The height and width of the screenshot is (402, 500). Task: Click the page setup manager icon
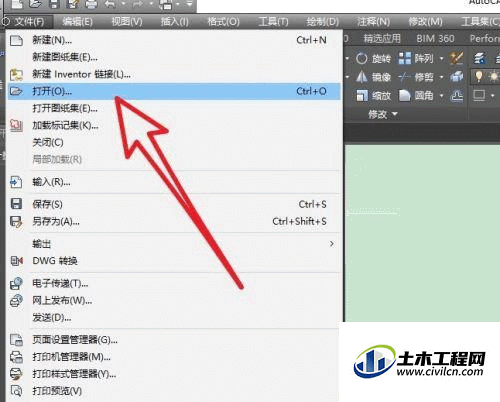click(x=16, y=340)
